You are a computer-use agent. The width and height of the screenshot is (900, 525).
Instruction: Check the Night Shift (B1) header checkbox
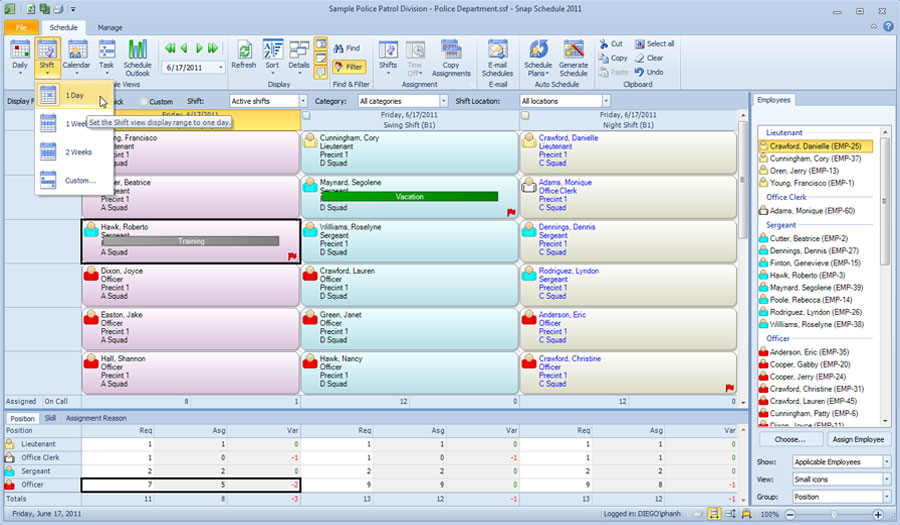coord(525,115)
